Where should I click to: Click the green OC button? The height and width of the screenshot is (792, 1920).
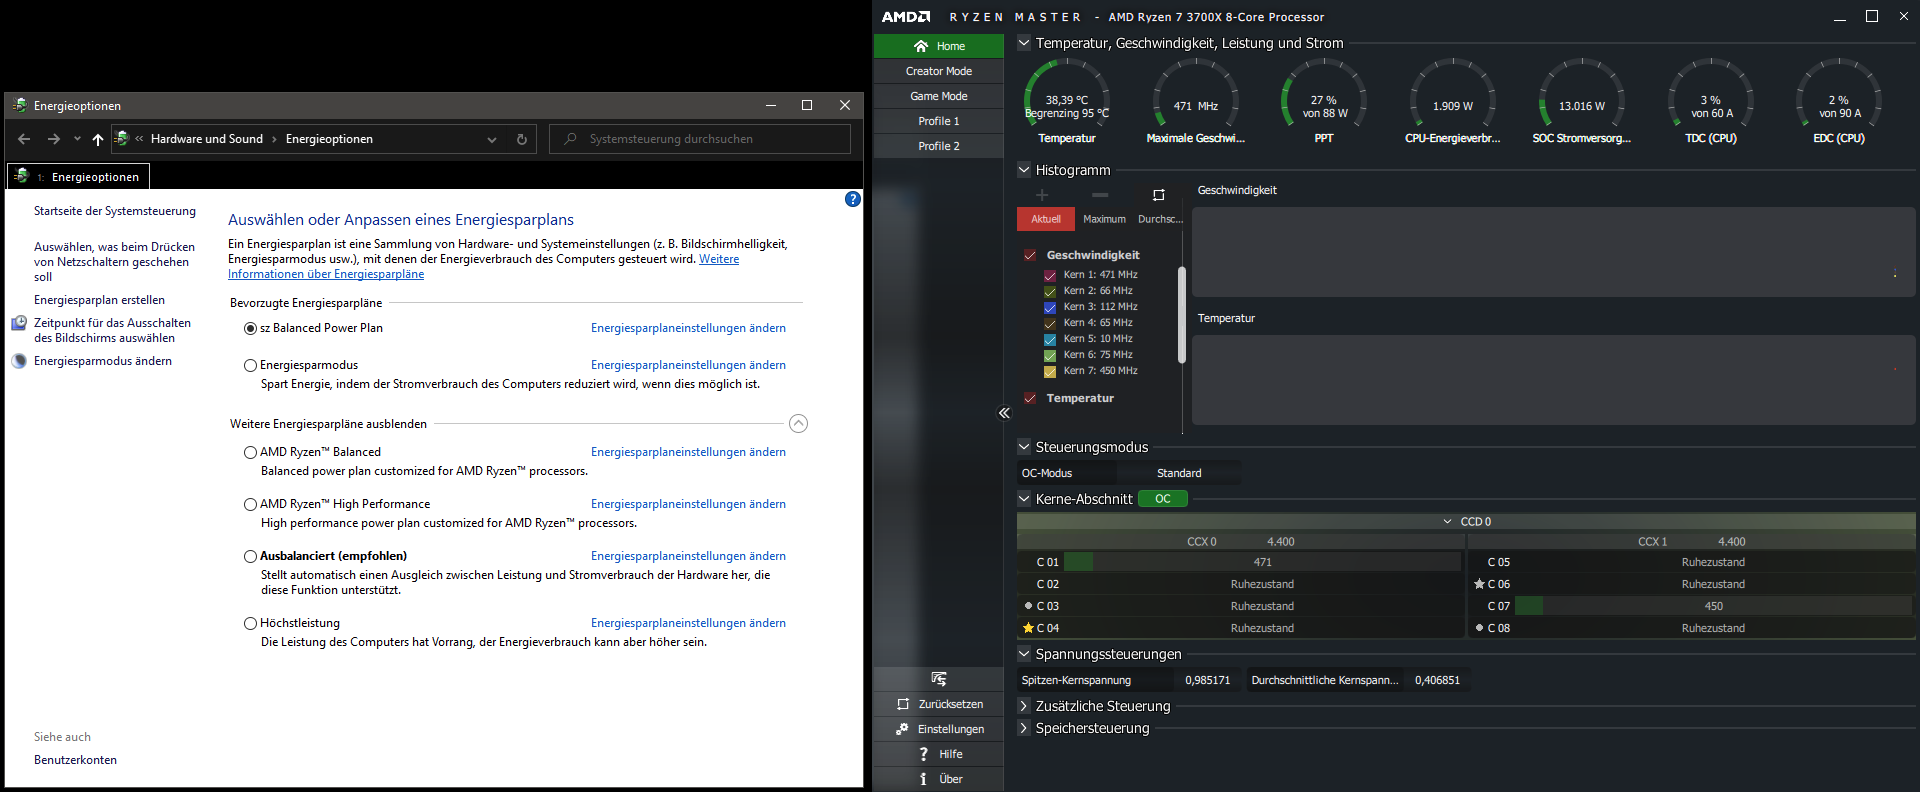(1162, 499)
